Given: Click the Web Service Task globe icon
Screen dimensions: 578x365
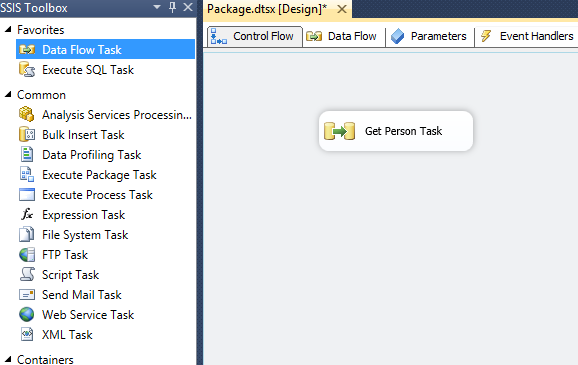Looking at the screenshot, I should [x=27, y=314].
